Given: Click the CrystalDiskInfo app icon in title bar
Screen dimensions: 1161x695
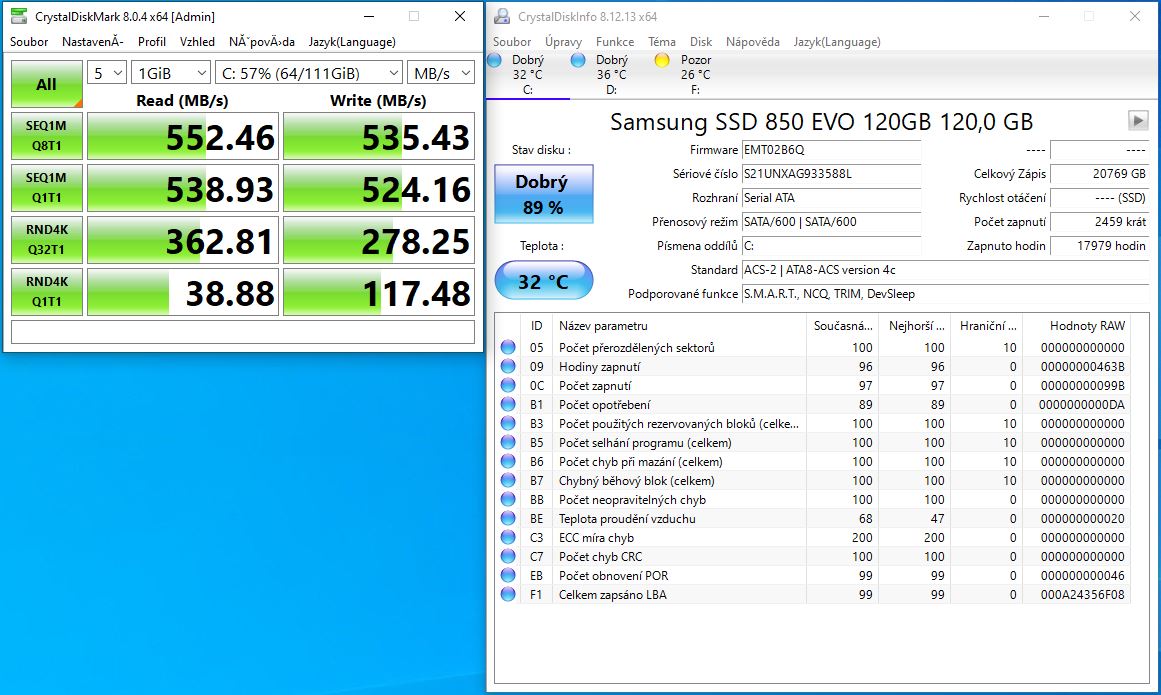Looking at the screenshot, I should [x=502, y=17].
